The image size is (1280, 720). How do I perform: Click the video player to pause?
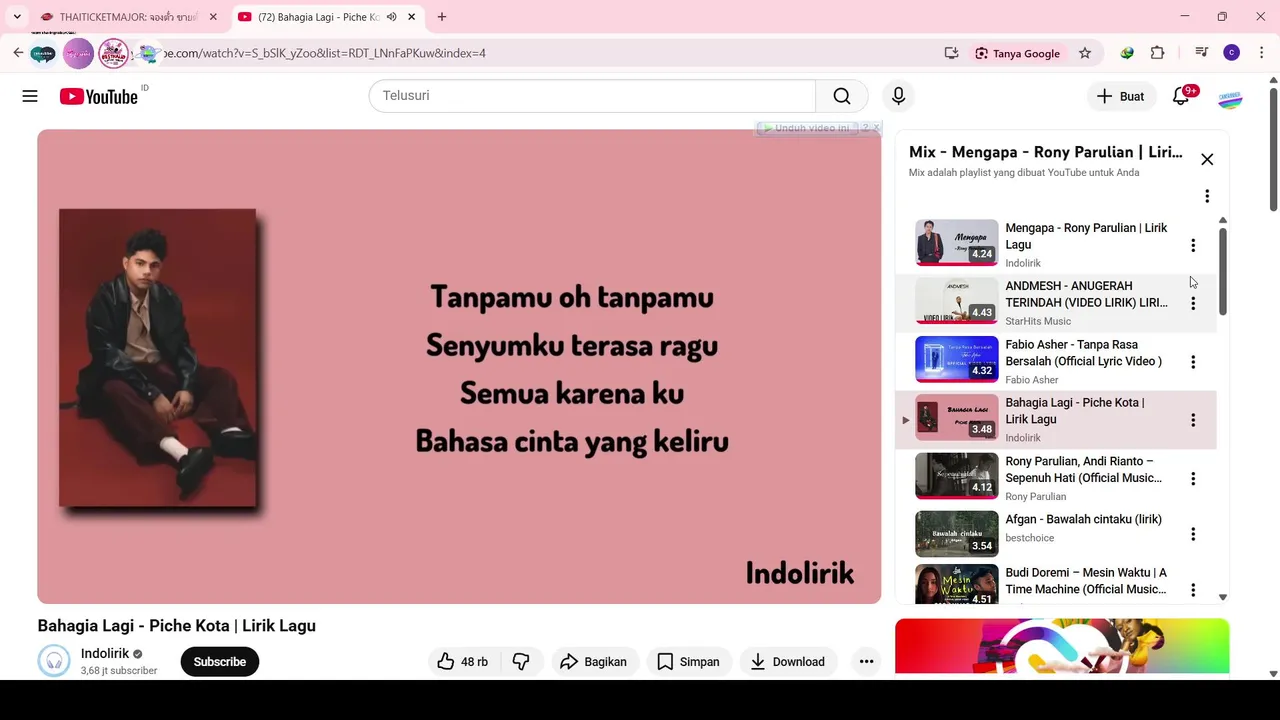(459, 366)
